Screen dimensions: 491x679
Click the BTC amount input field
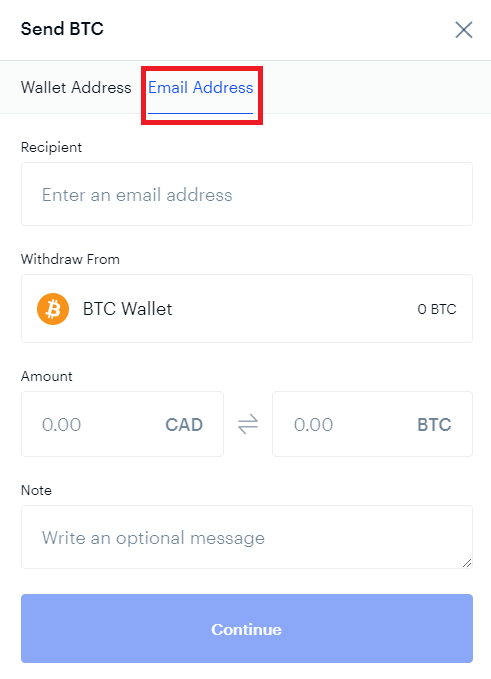pyautogui.click(x=372, y=424)
